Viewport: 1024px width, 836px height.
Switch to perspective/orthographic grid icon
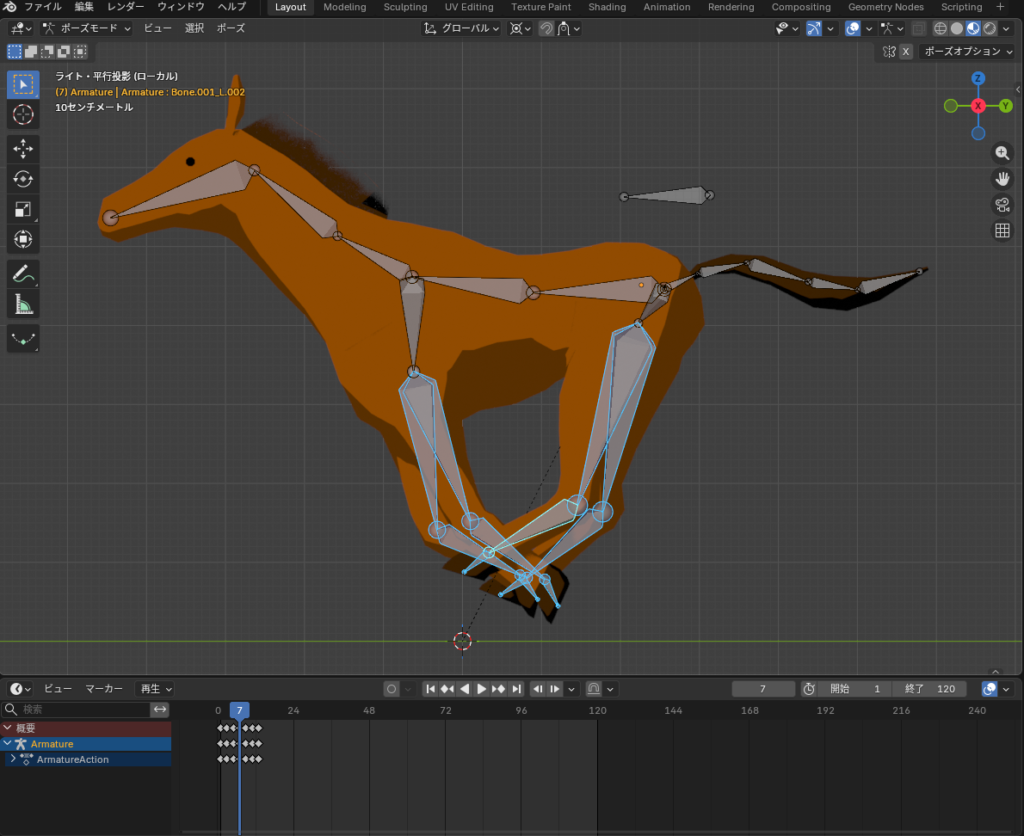point(1002,231)
